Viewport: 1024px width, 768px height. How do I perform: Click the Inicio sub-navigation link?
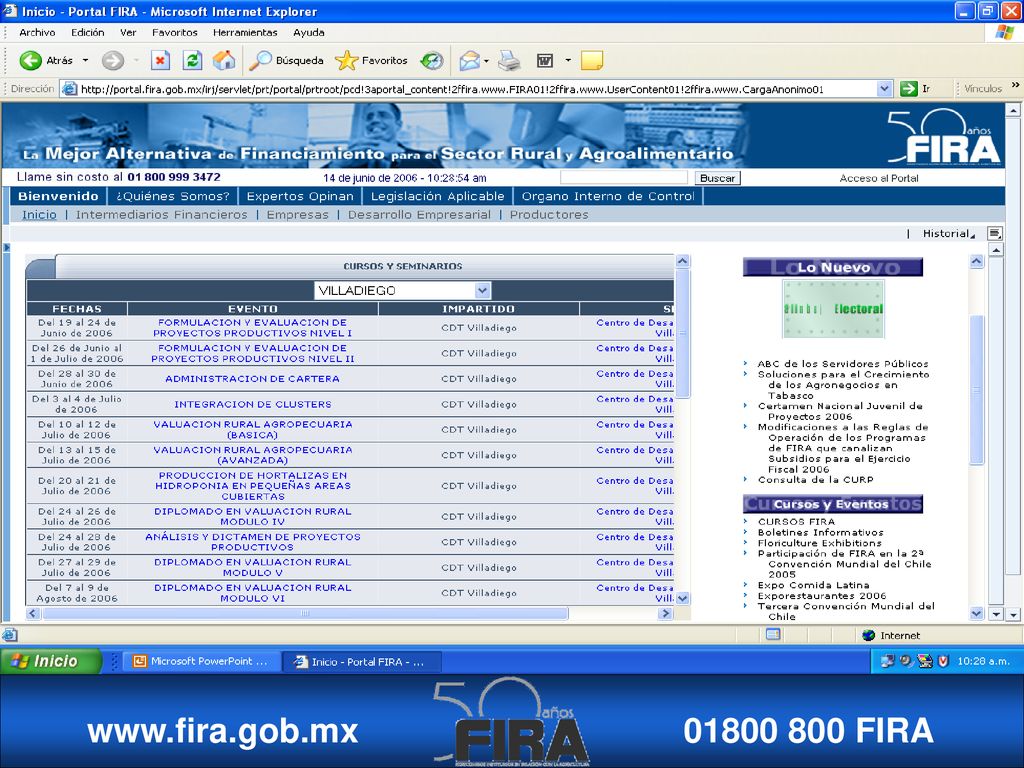click(39, 215)
